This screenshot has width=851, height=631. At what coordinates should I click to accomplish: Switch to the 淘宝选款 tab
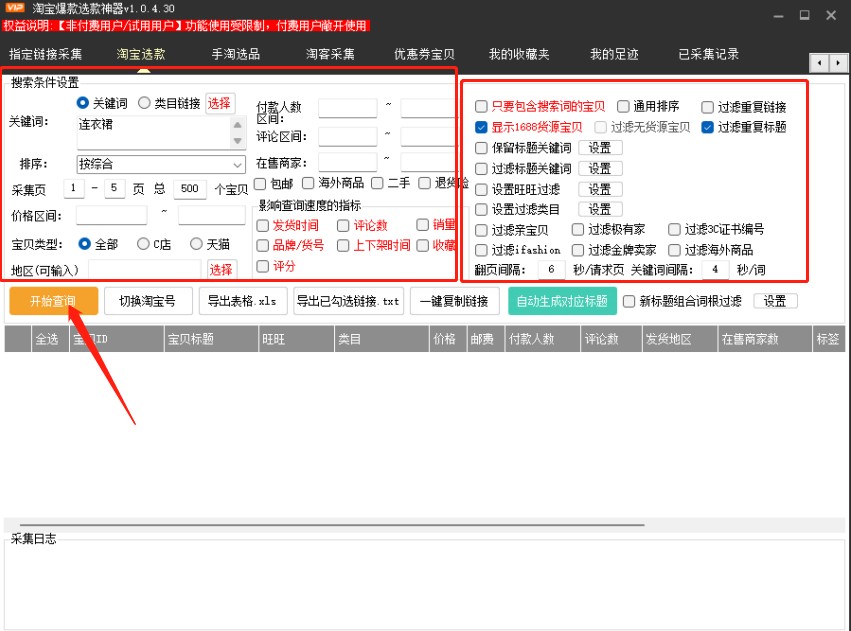[141, 54]
